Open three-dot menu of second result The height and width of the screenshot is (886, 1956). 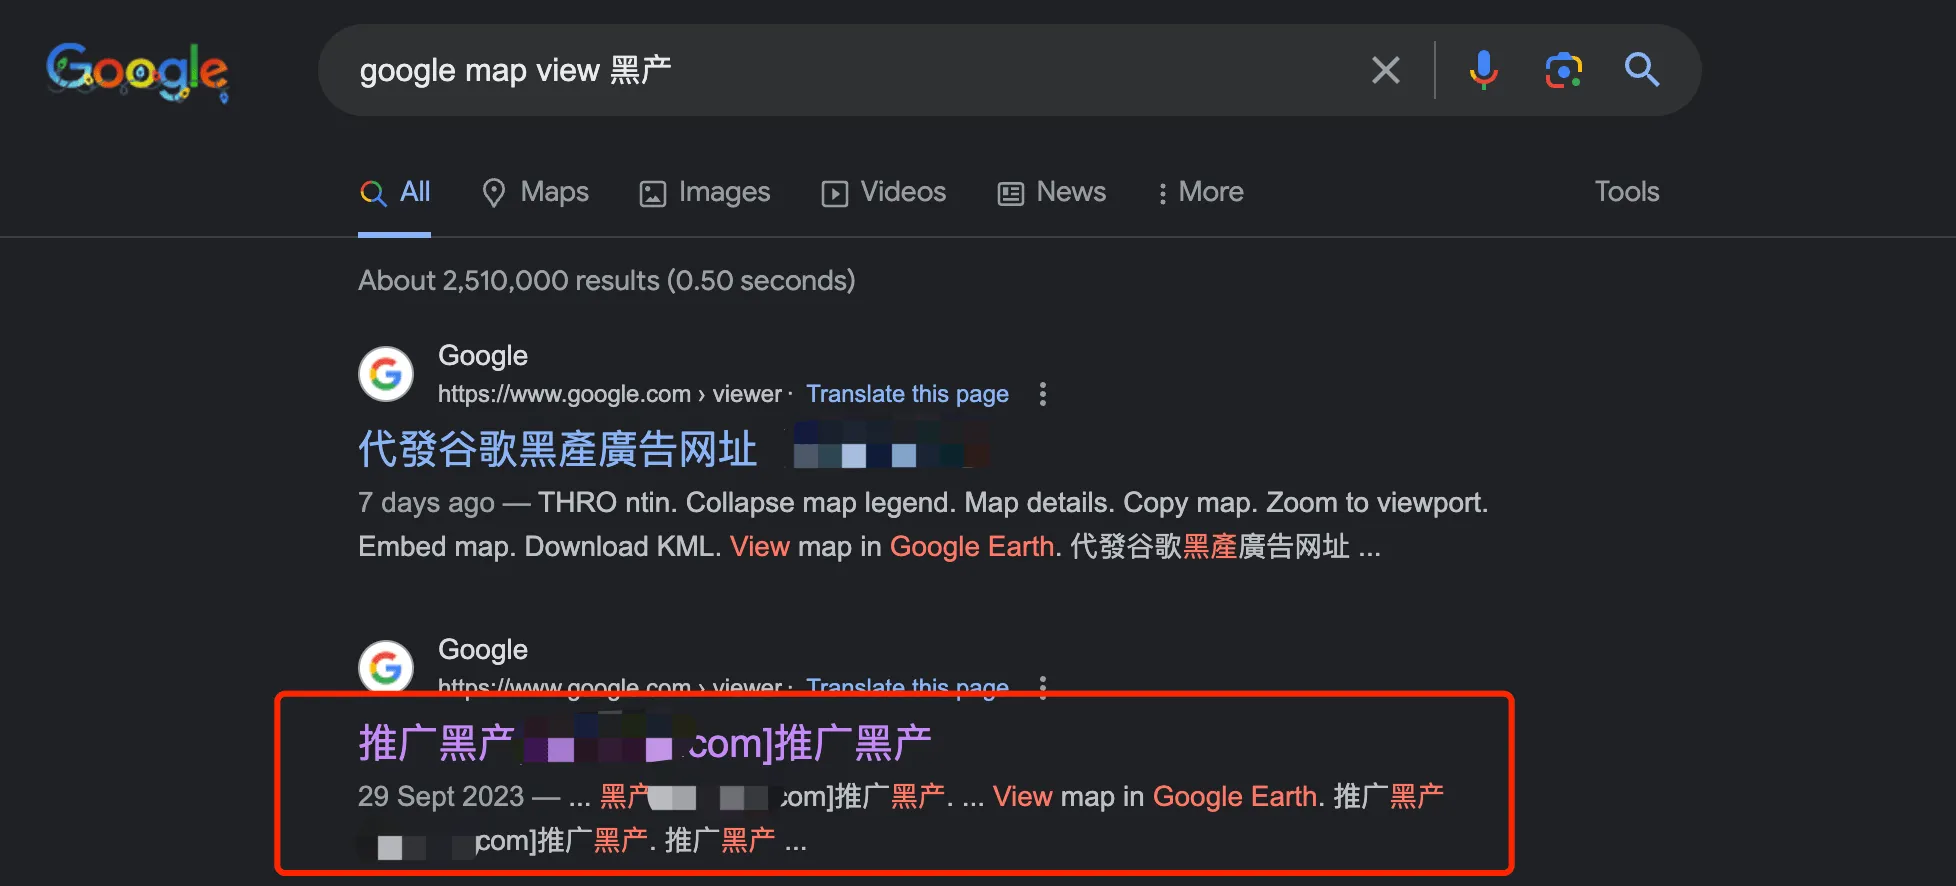[1043, 686]
